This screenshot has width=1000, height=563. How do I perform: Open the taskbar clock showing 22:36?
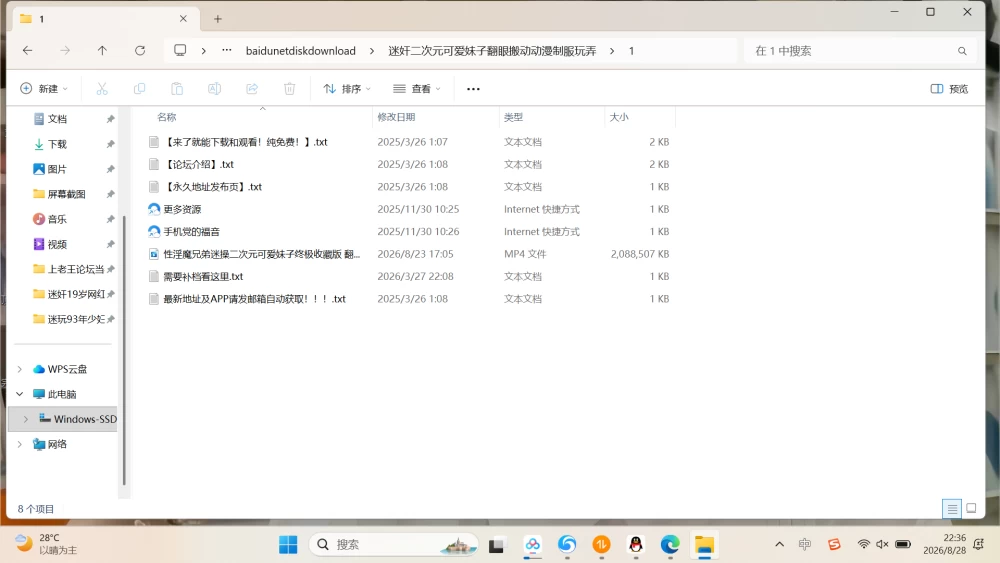coord(945,544)
